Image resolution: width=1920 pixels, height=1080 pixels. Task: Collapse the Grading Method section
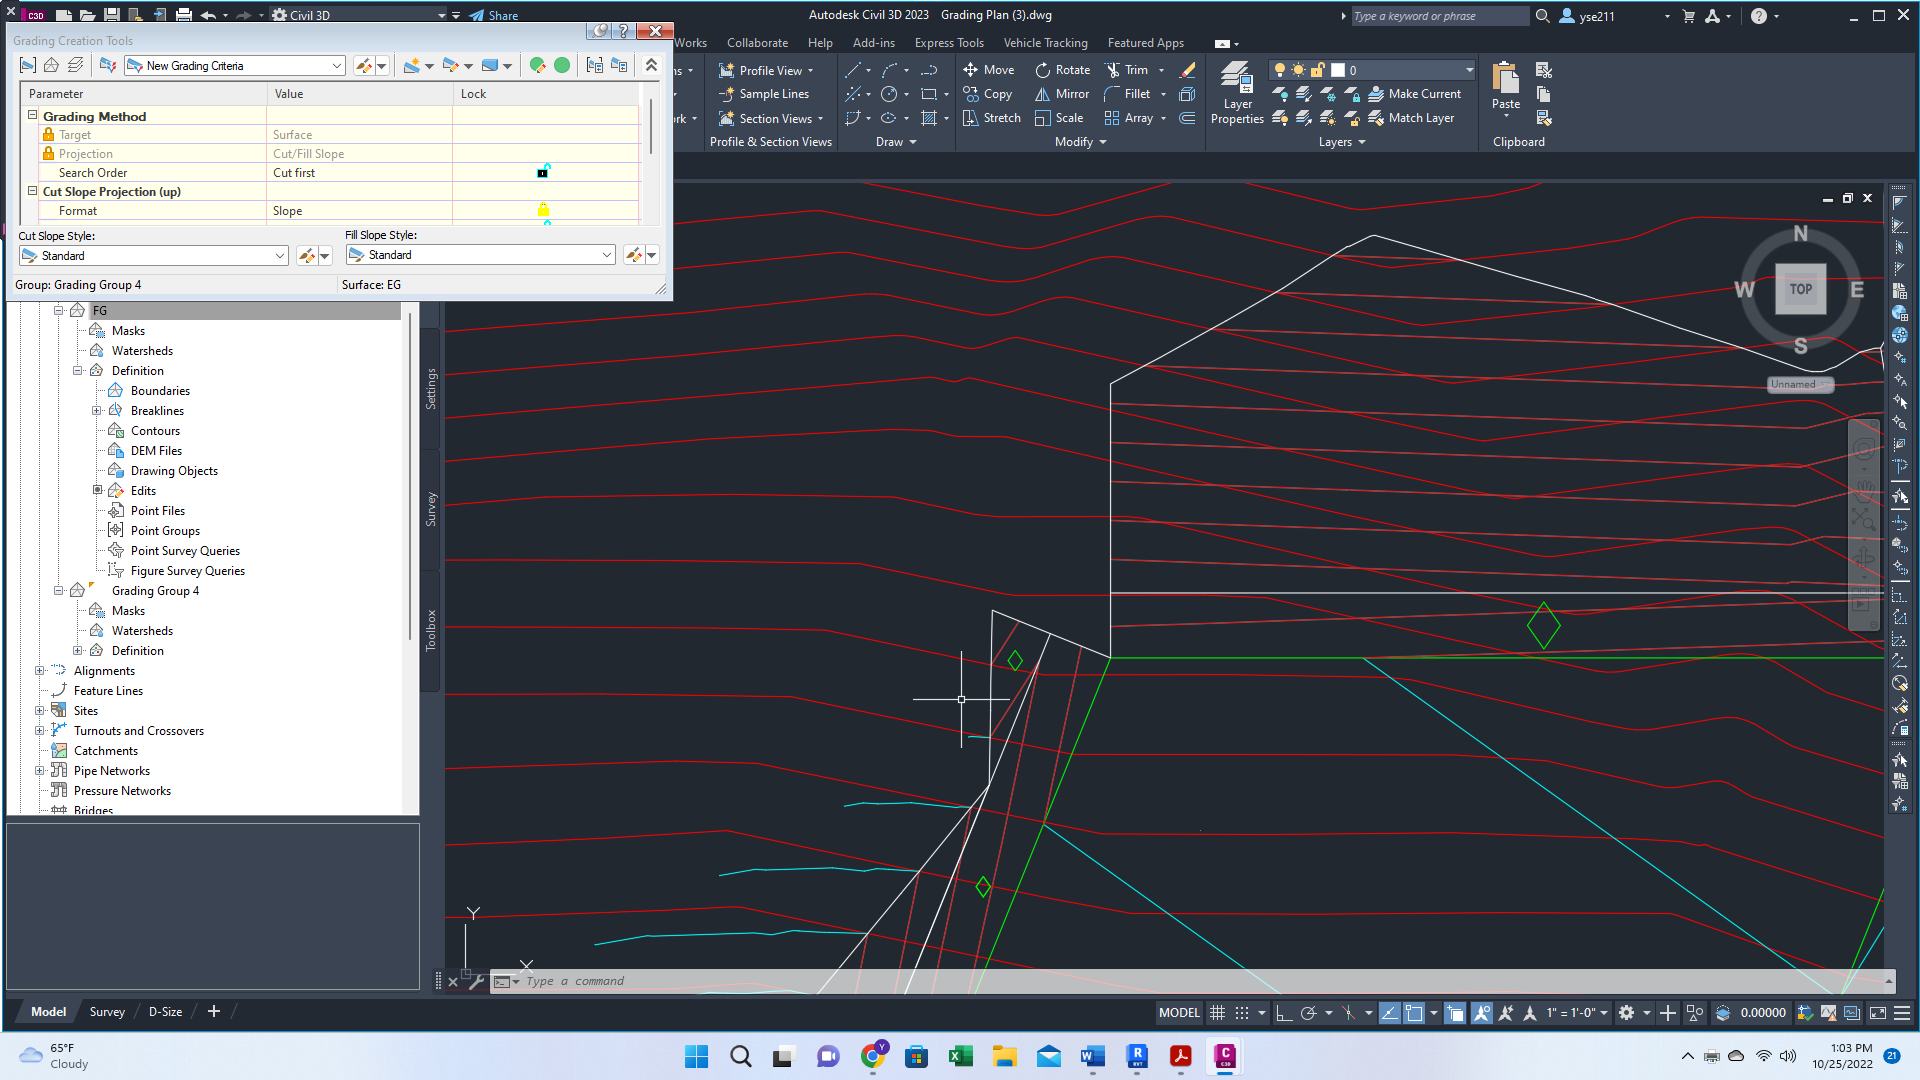click(x=31, y=115)
